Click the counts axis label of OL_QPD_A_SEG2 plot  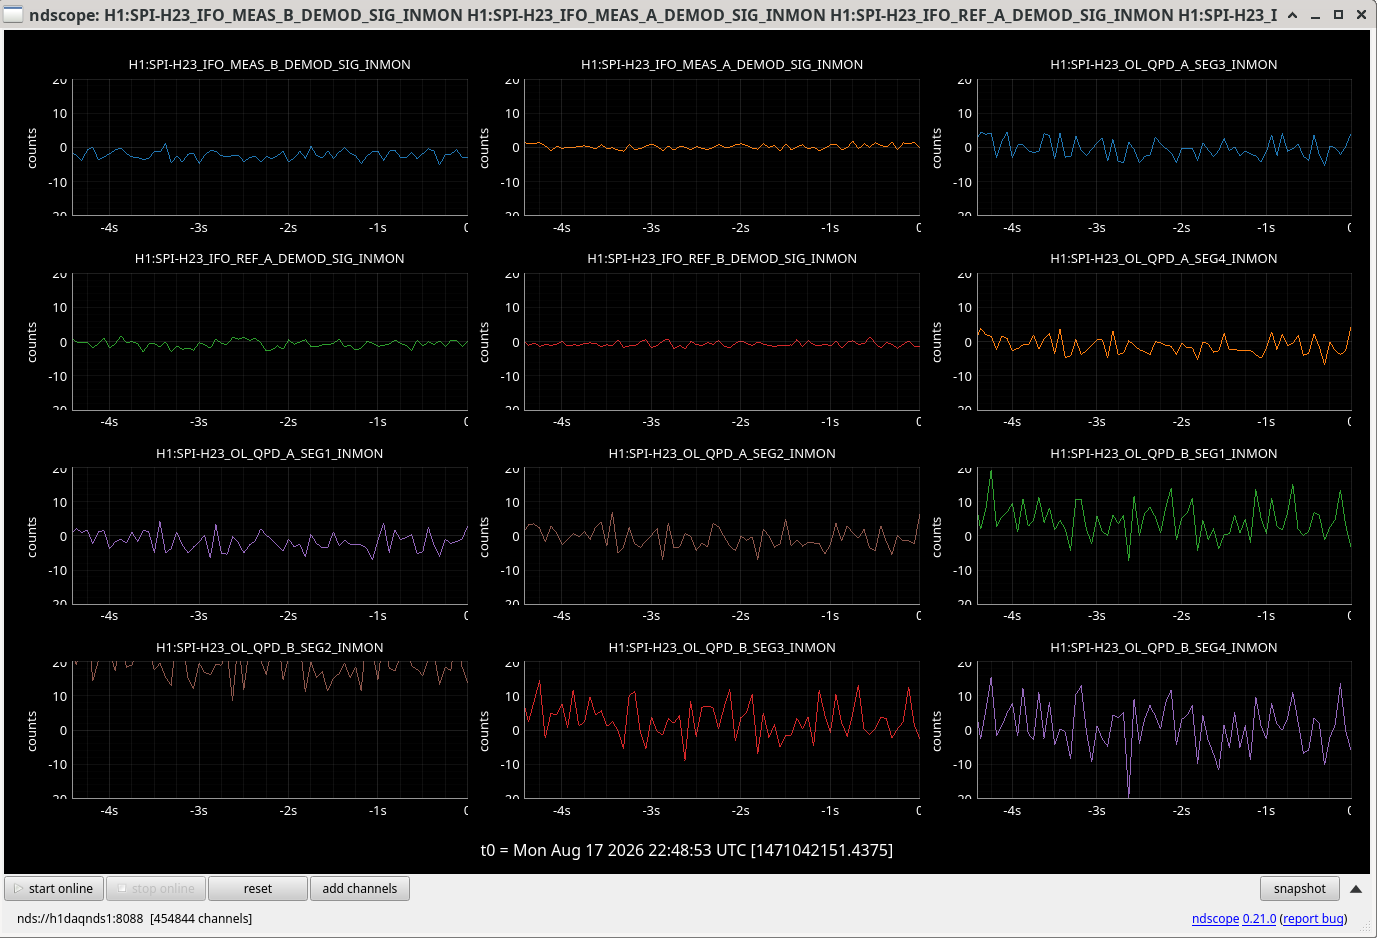click(x=484, y=537)
